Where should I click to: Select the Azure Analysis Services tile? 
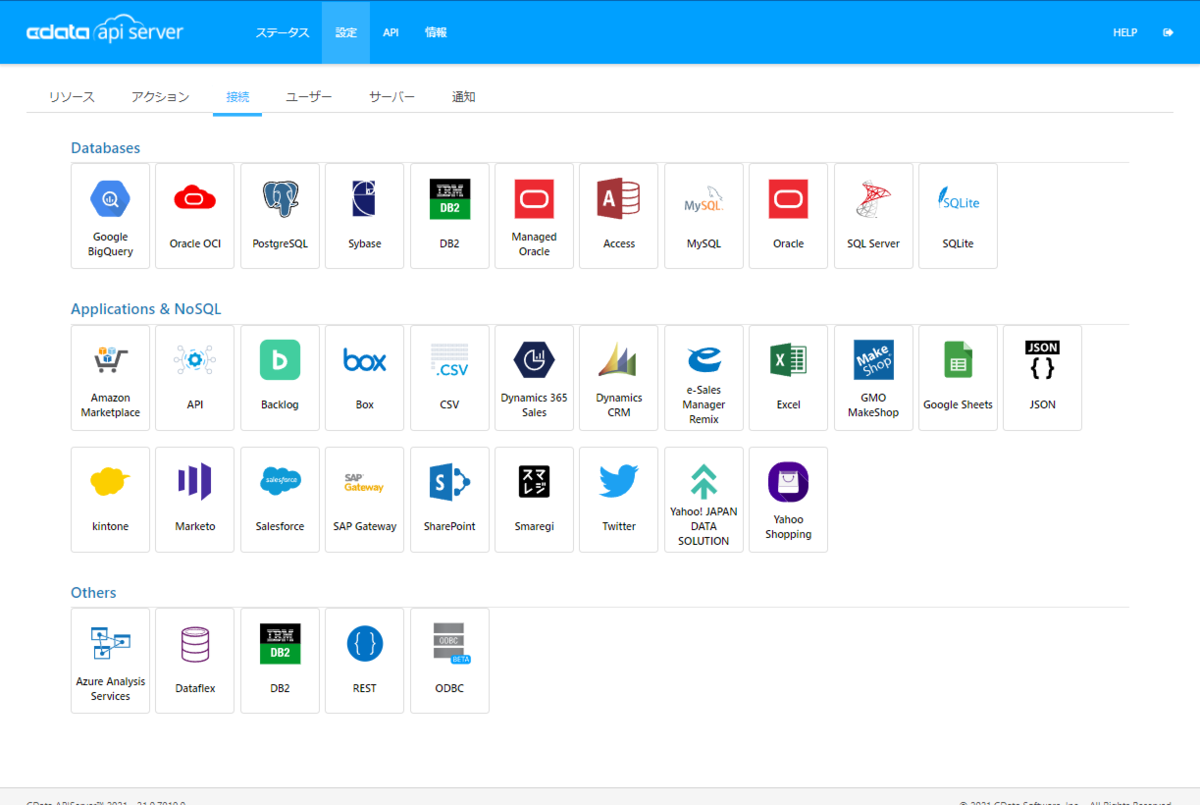[x=110, y=661]
